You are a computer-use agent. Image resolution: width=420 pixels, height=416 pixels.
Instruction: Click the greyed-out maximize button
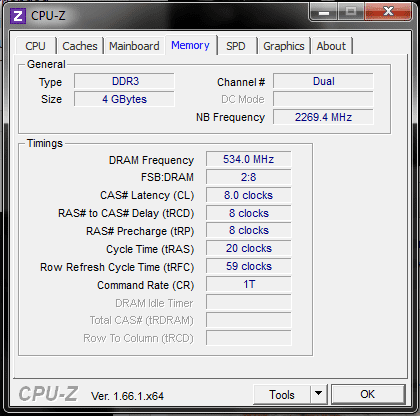351,12
